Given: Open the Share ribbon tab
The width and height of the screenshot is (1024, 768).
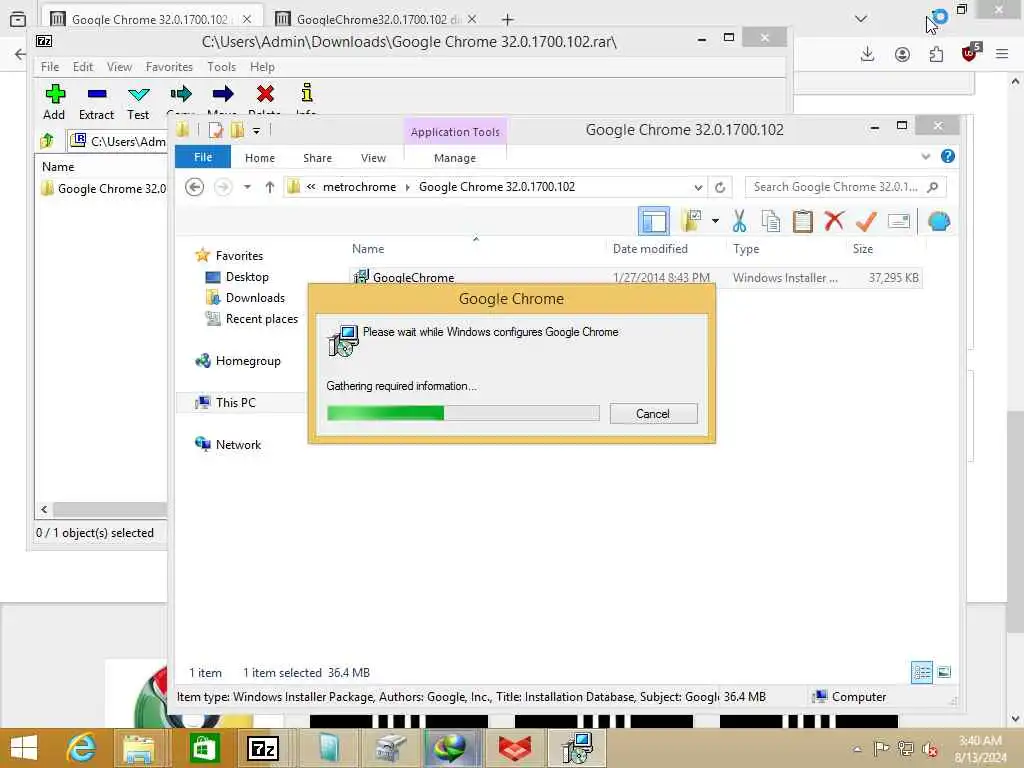Looking at the screenshot, I should [317, 158].
